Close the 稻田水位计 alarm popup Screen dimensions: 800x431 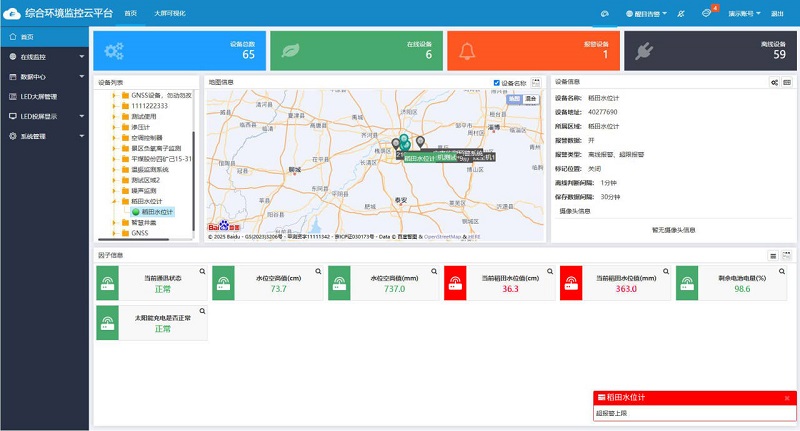point(787,398)
